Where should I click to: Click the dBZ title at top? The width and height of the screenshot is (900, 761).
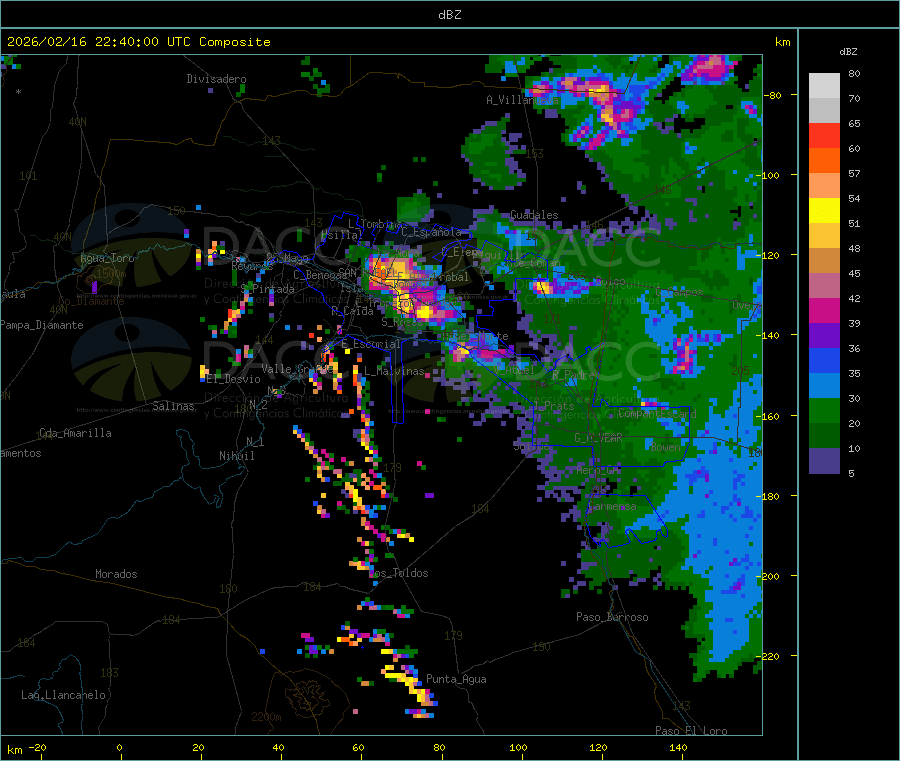(449, 14)
